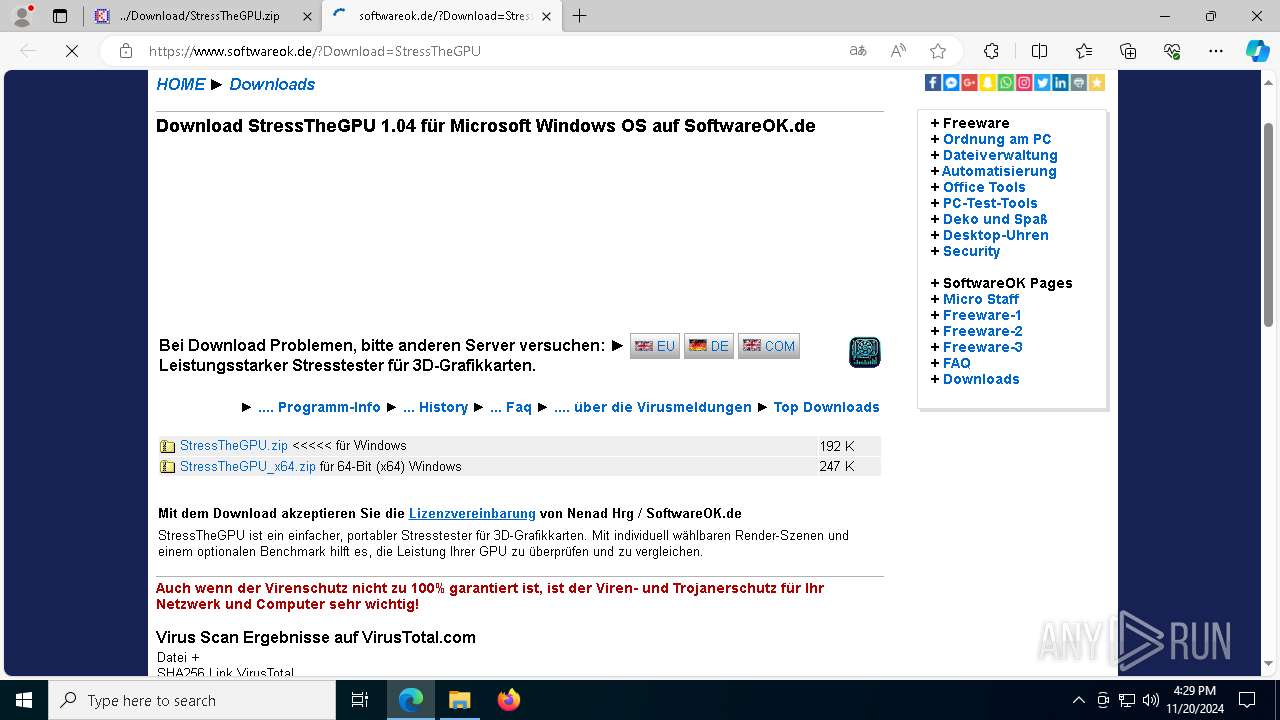The width and height of the screenshot is (1280, 720).
Task: Open History link
Action: click(435, 407)
